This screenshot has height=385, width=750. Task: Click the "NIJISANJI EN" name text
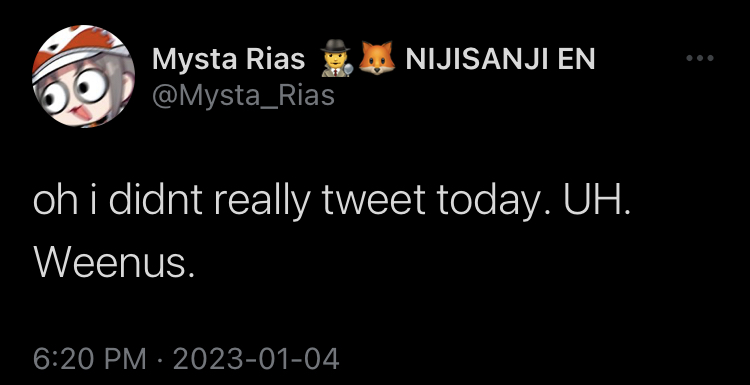[x=500, y=59]
